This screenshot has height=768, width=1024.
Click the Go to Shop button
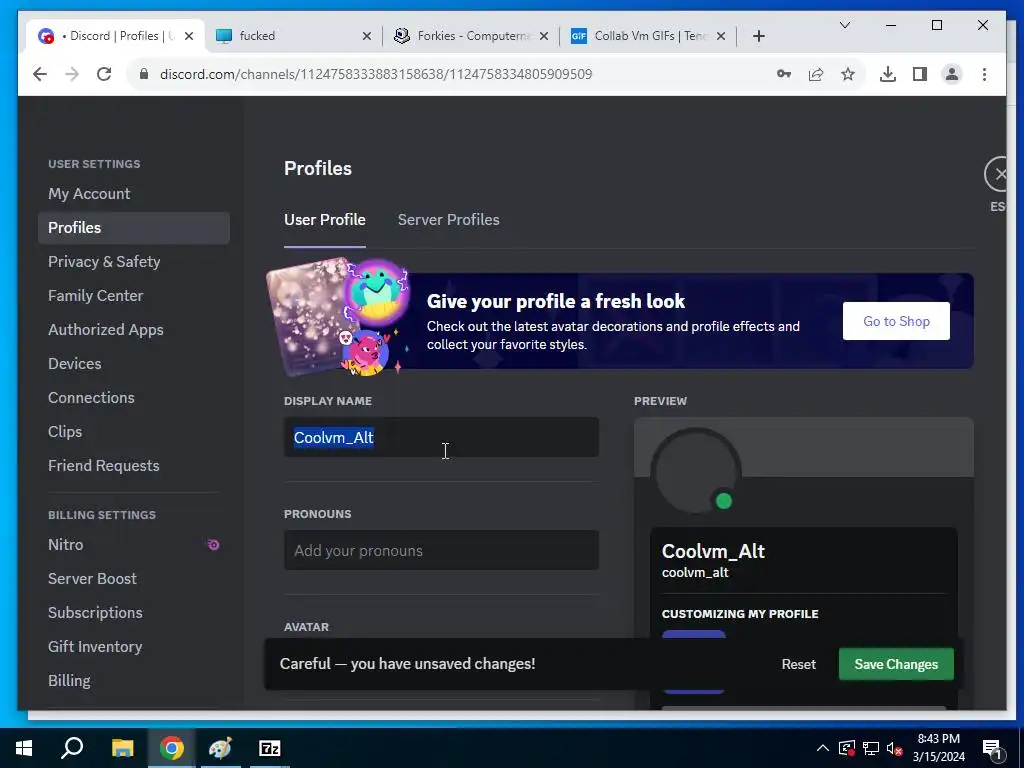[x=896, y=321]
